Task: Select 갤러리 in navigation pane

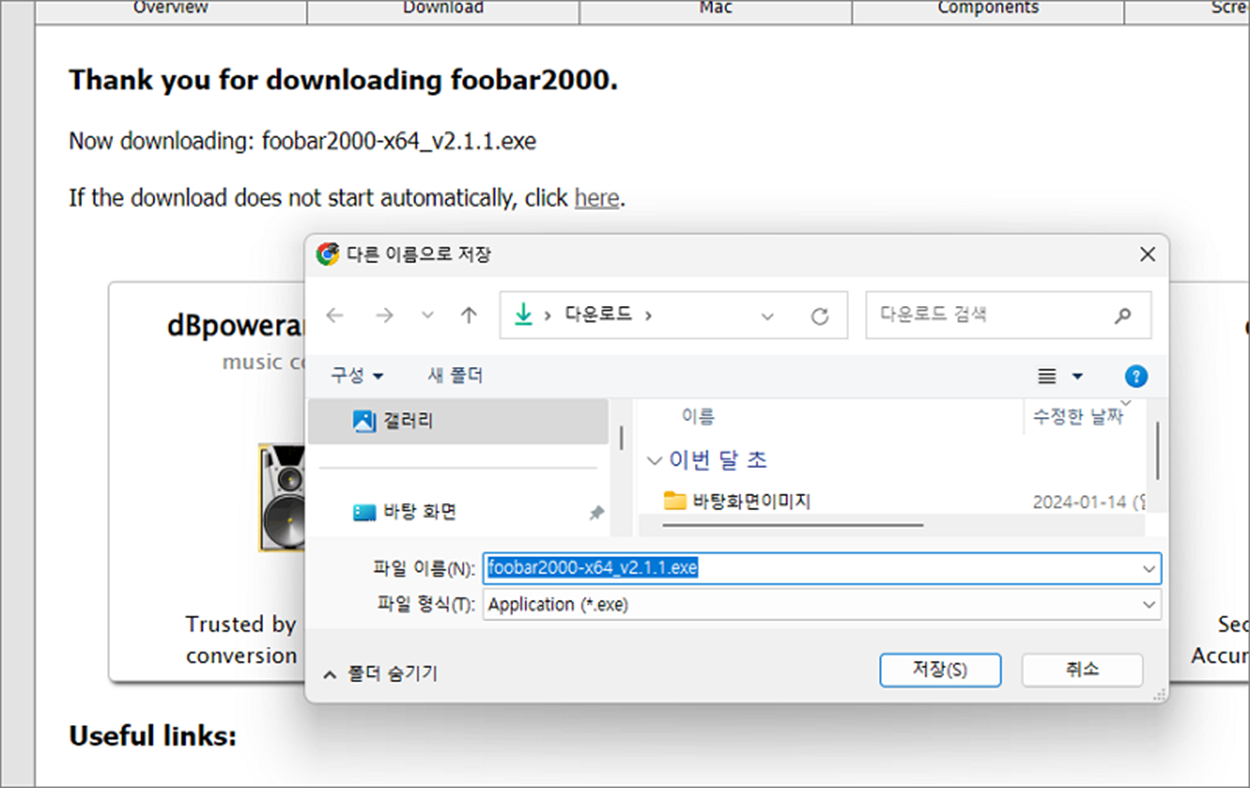Action: [458, 421]
